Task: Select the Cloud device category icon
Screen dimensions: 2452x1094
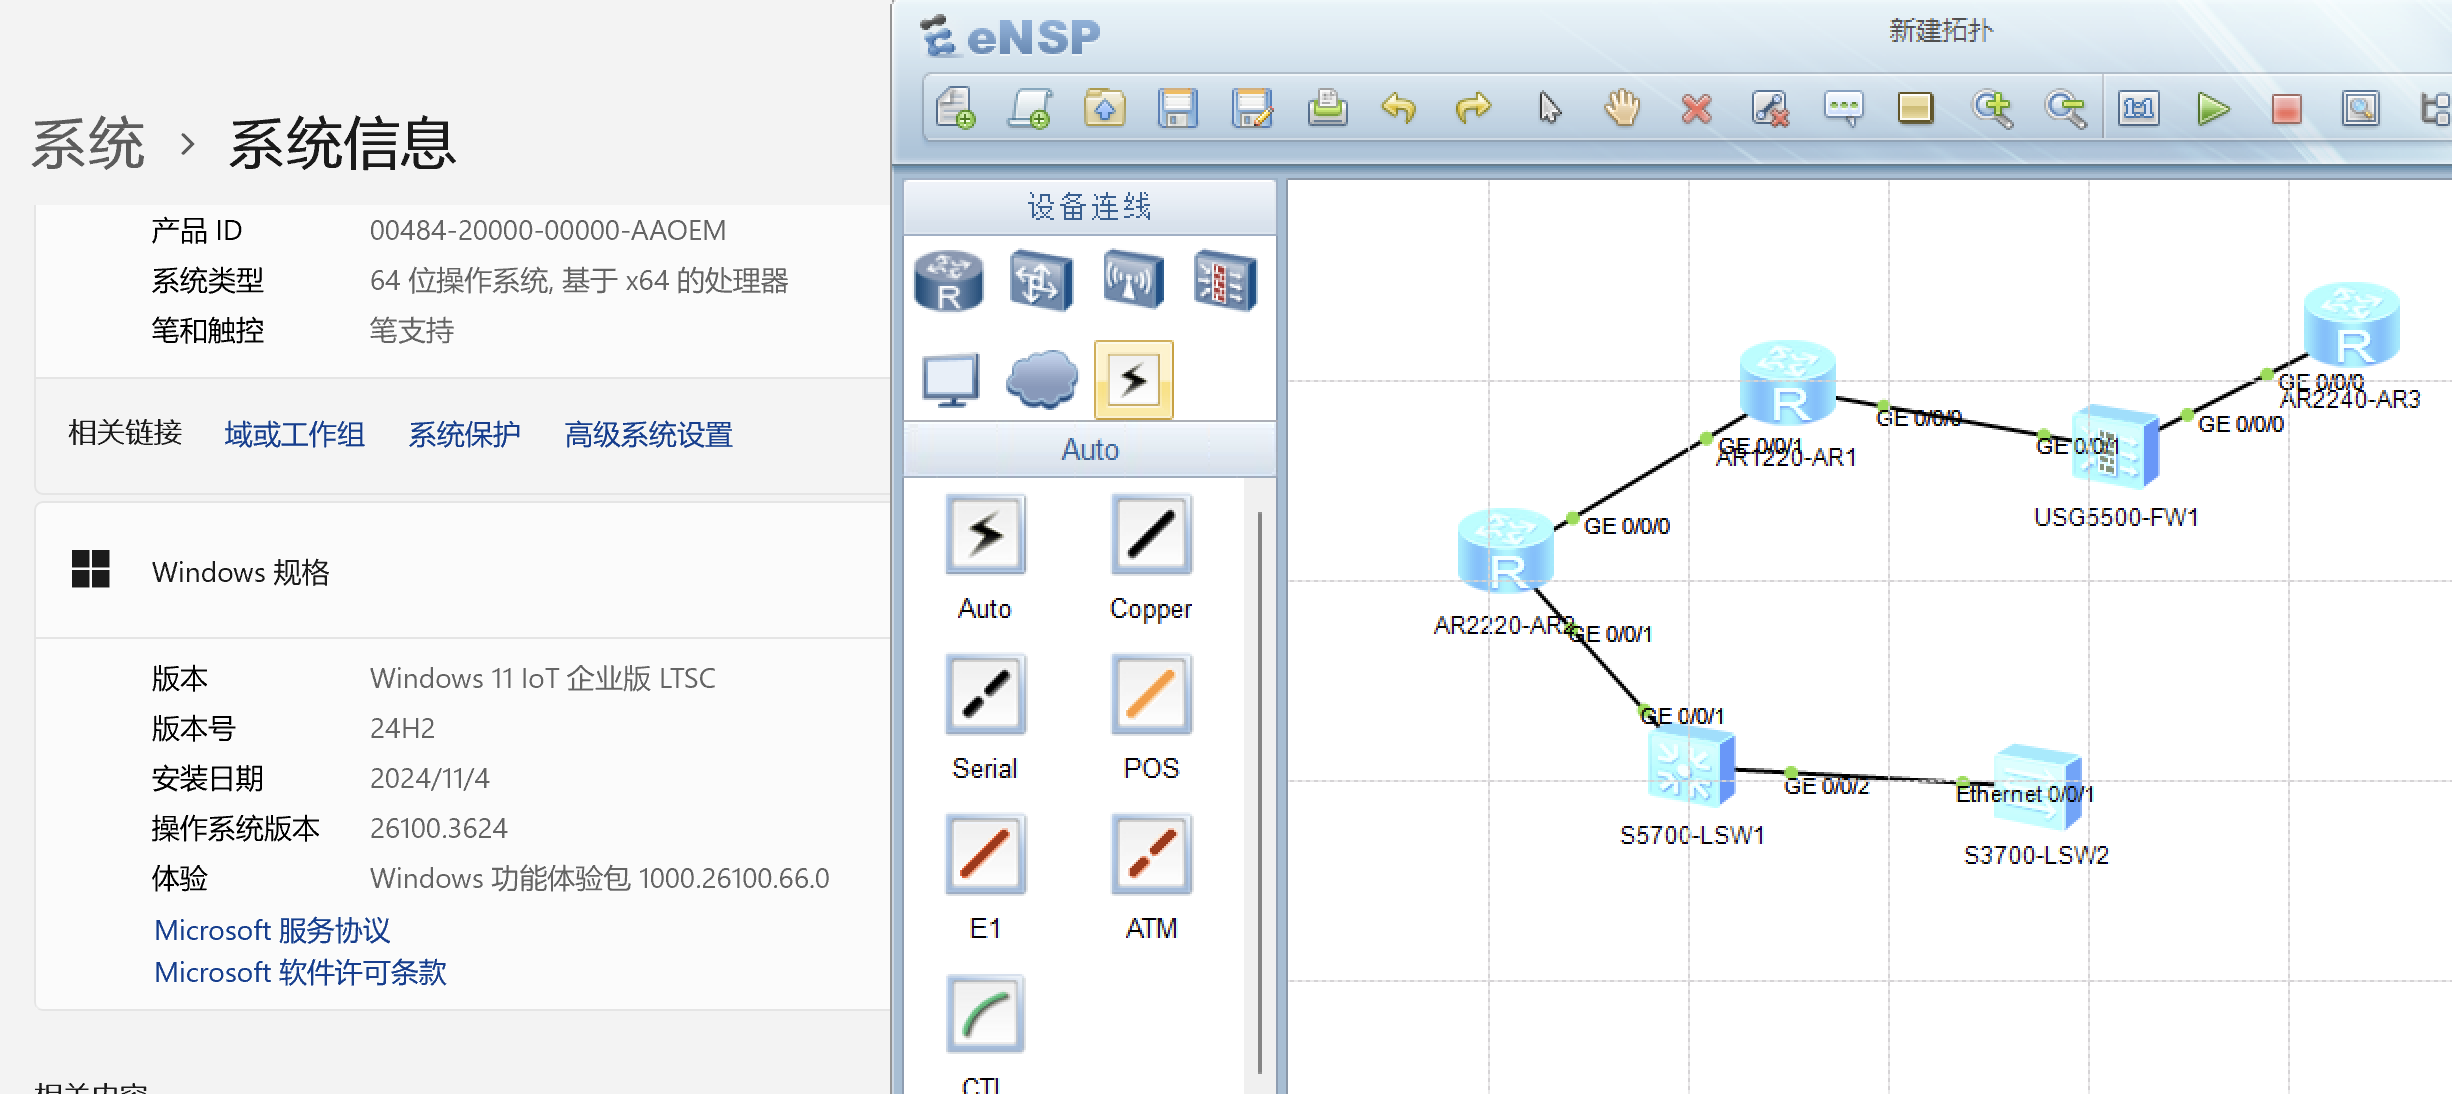Action: pyautogui.click(x=1042, y=380)
